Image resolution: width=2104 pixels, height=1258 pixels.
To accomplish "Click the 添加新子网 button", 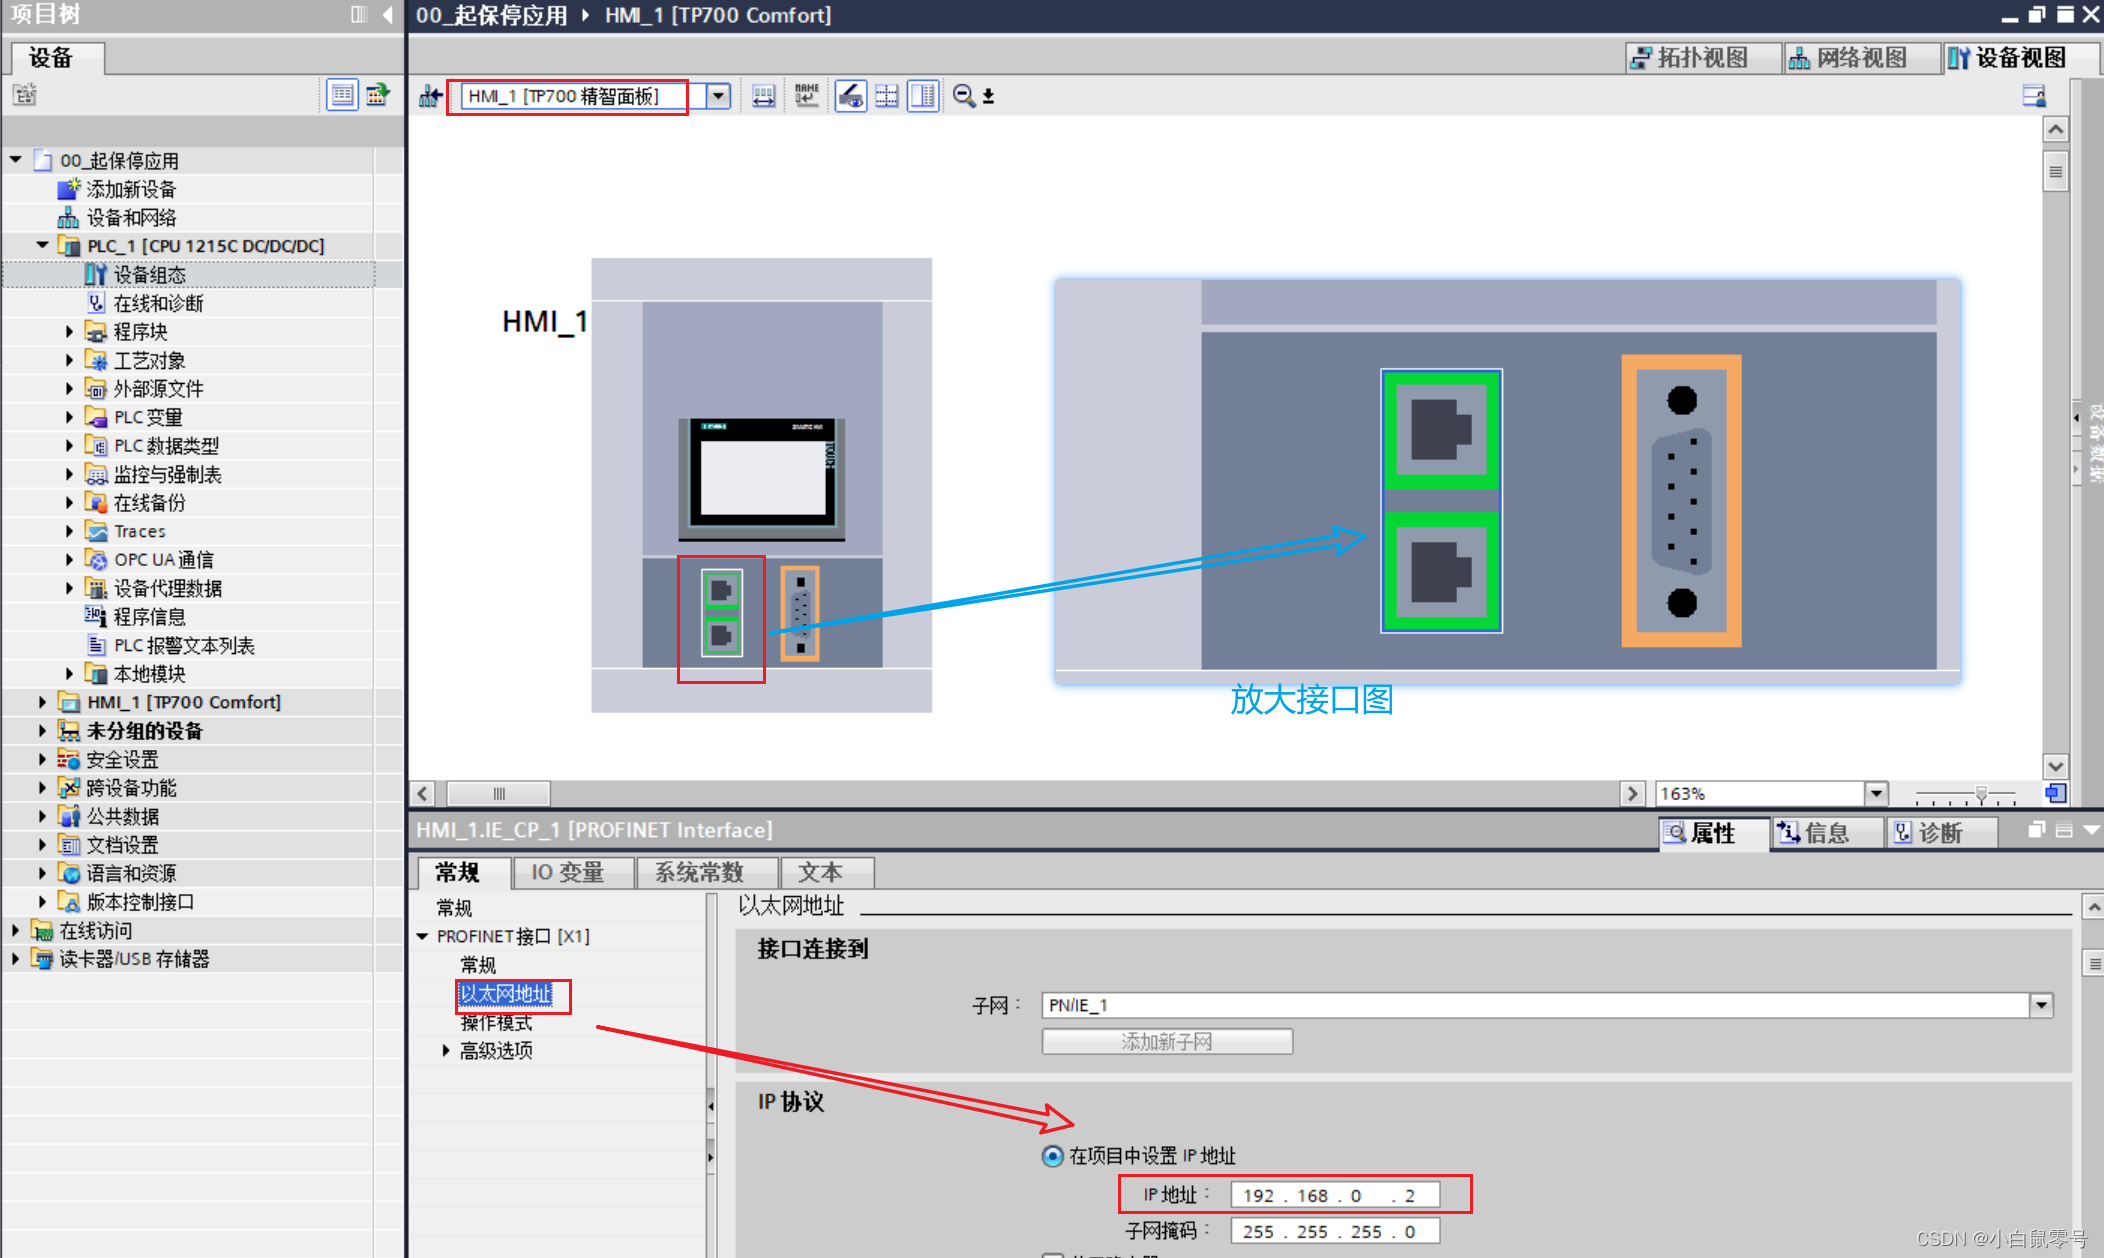I will point(1166,1042).
